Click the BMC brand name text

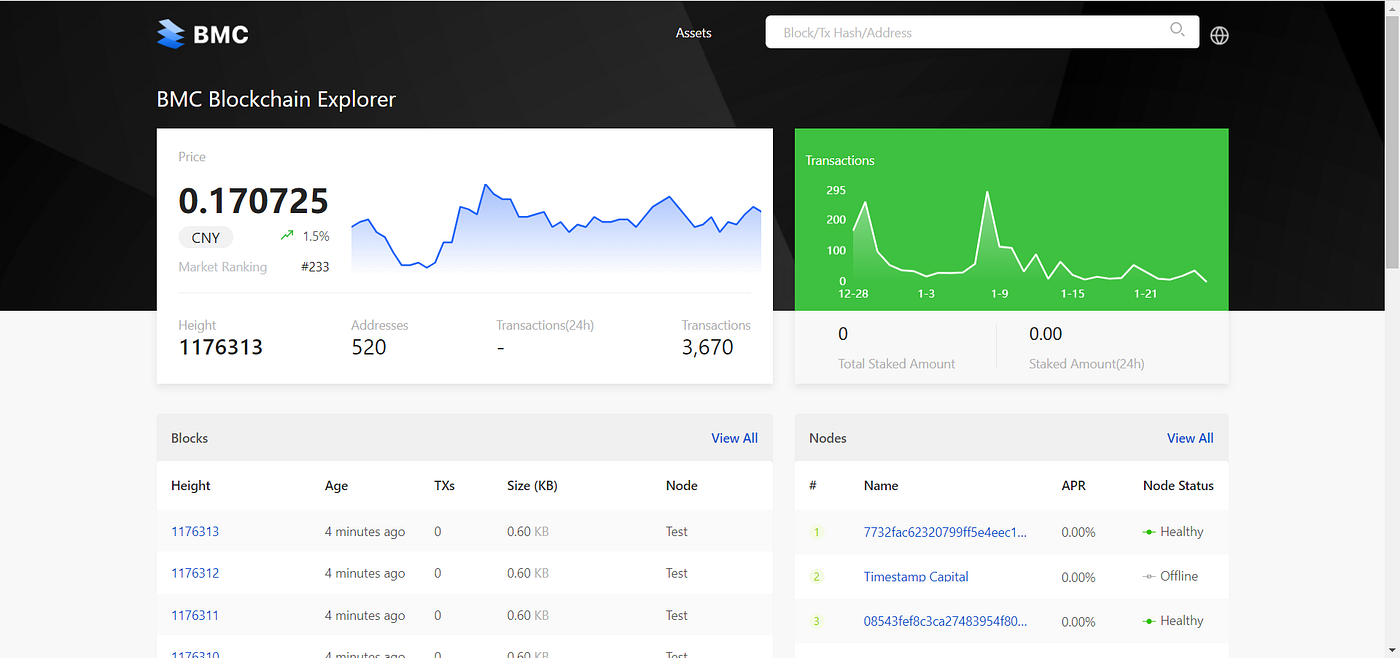[221, 35]
